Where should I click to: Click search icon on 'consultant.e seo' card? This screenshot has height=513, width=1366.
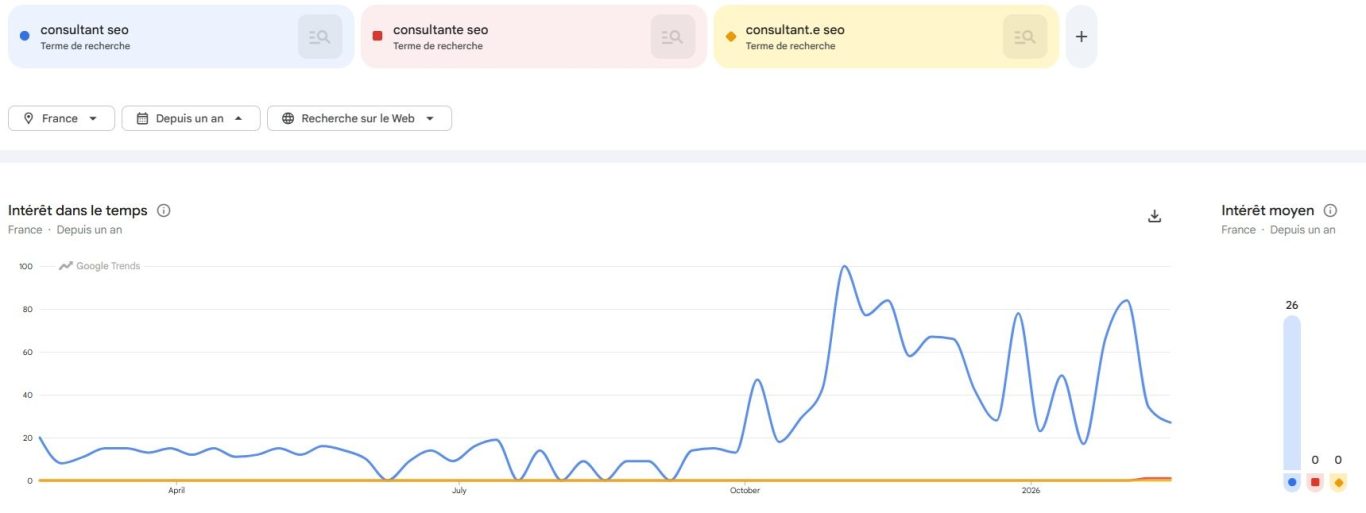tap(1025, 37)
